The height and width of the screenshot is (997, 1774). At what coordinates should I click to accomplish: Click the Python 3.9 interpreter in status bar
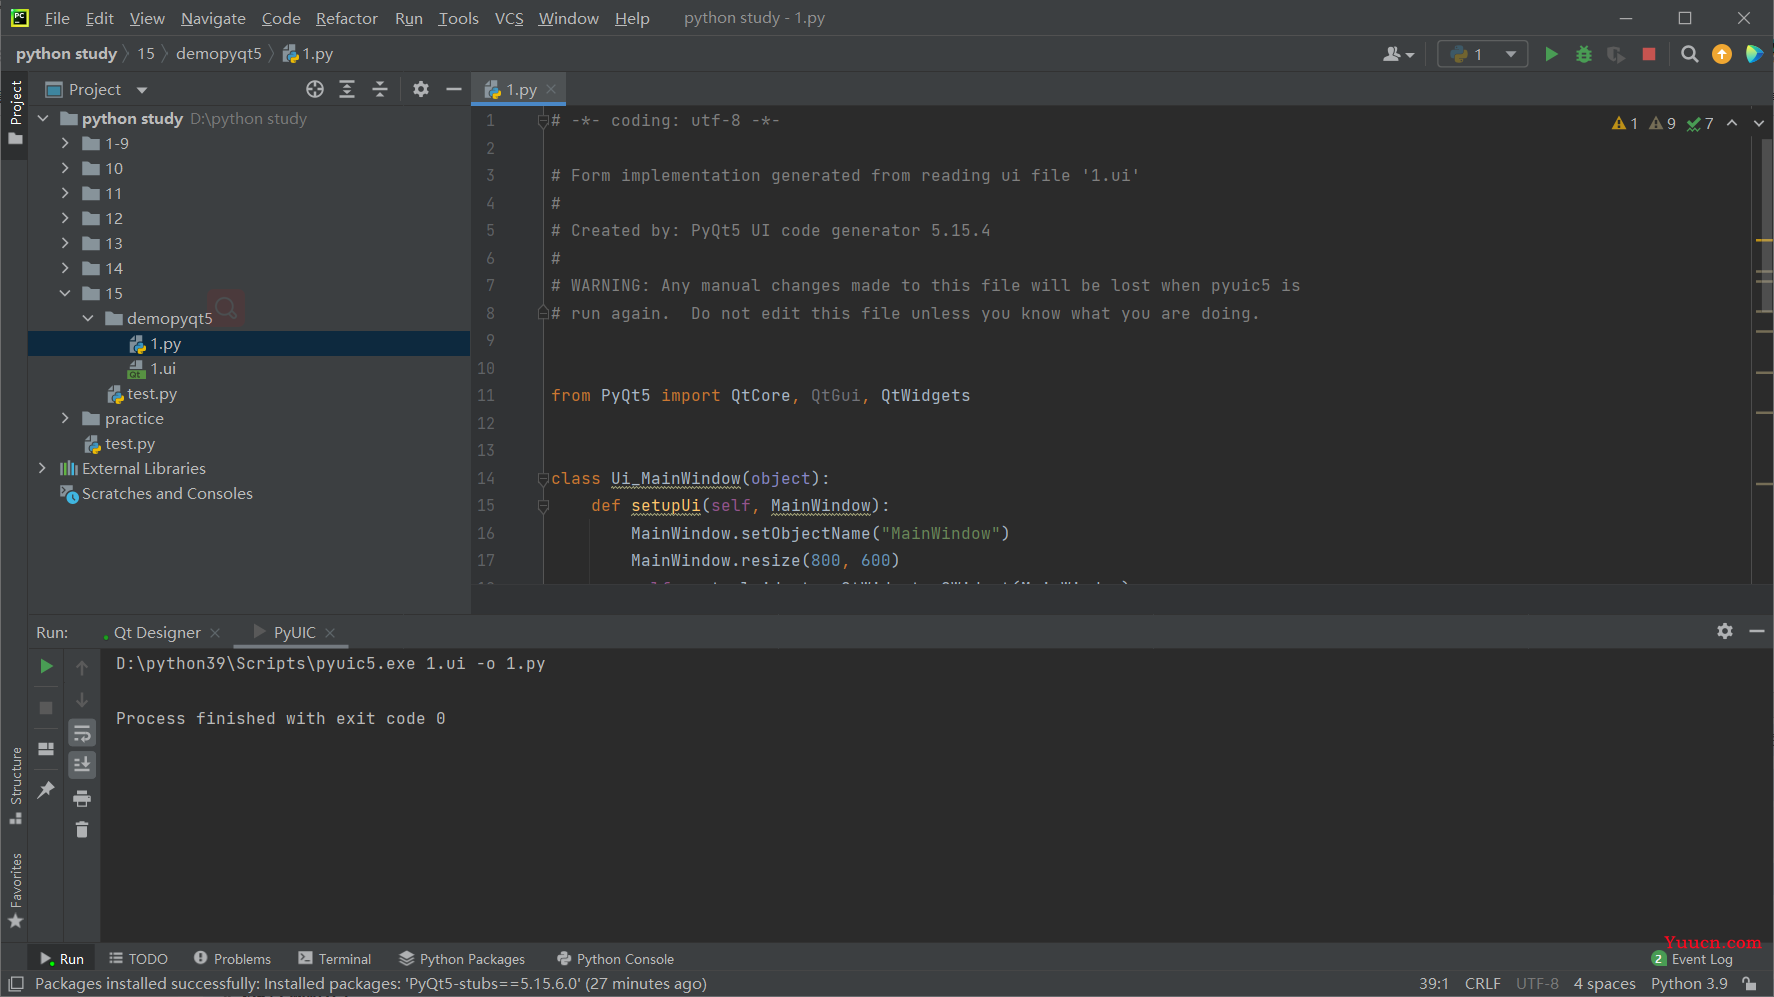coord(1689,984)
